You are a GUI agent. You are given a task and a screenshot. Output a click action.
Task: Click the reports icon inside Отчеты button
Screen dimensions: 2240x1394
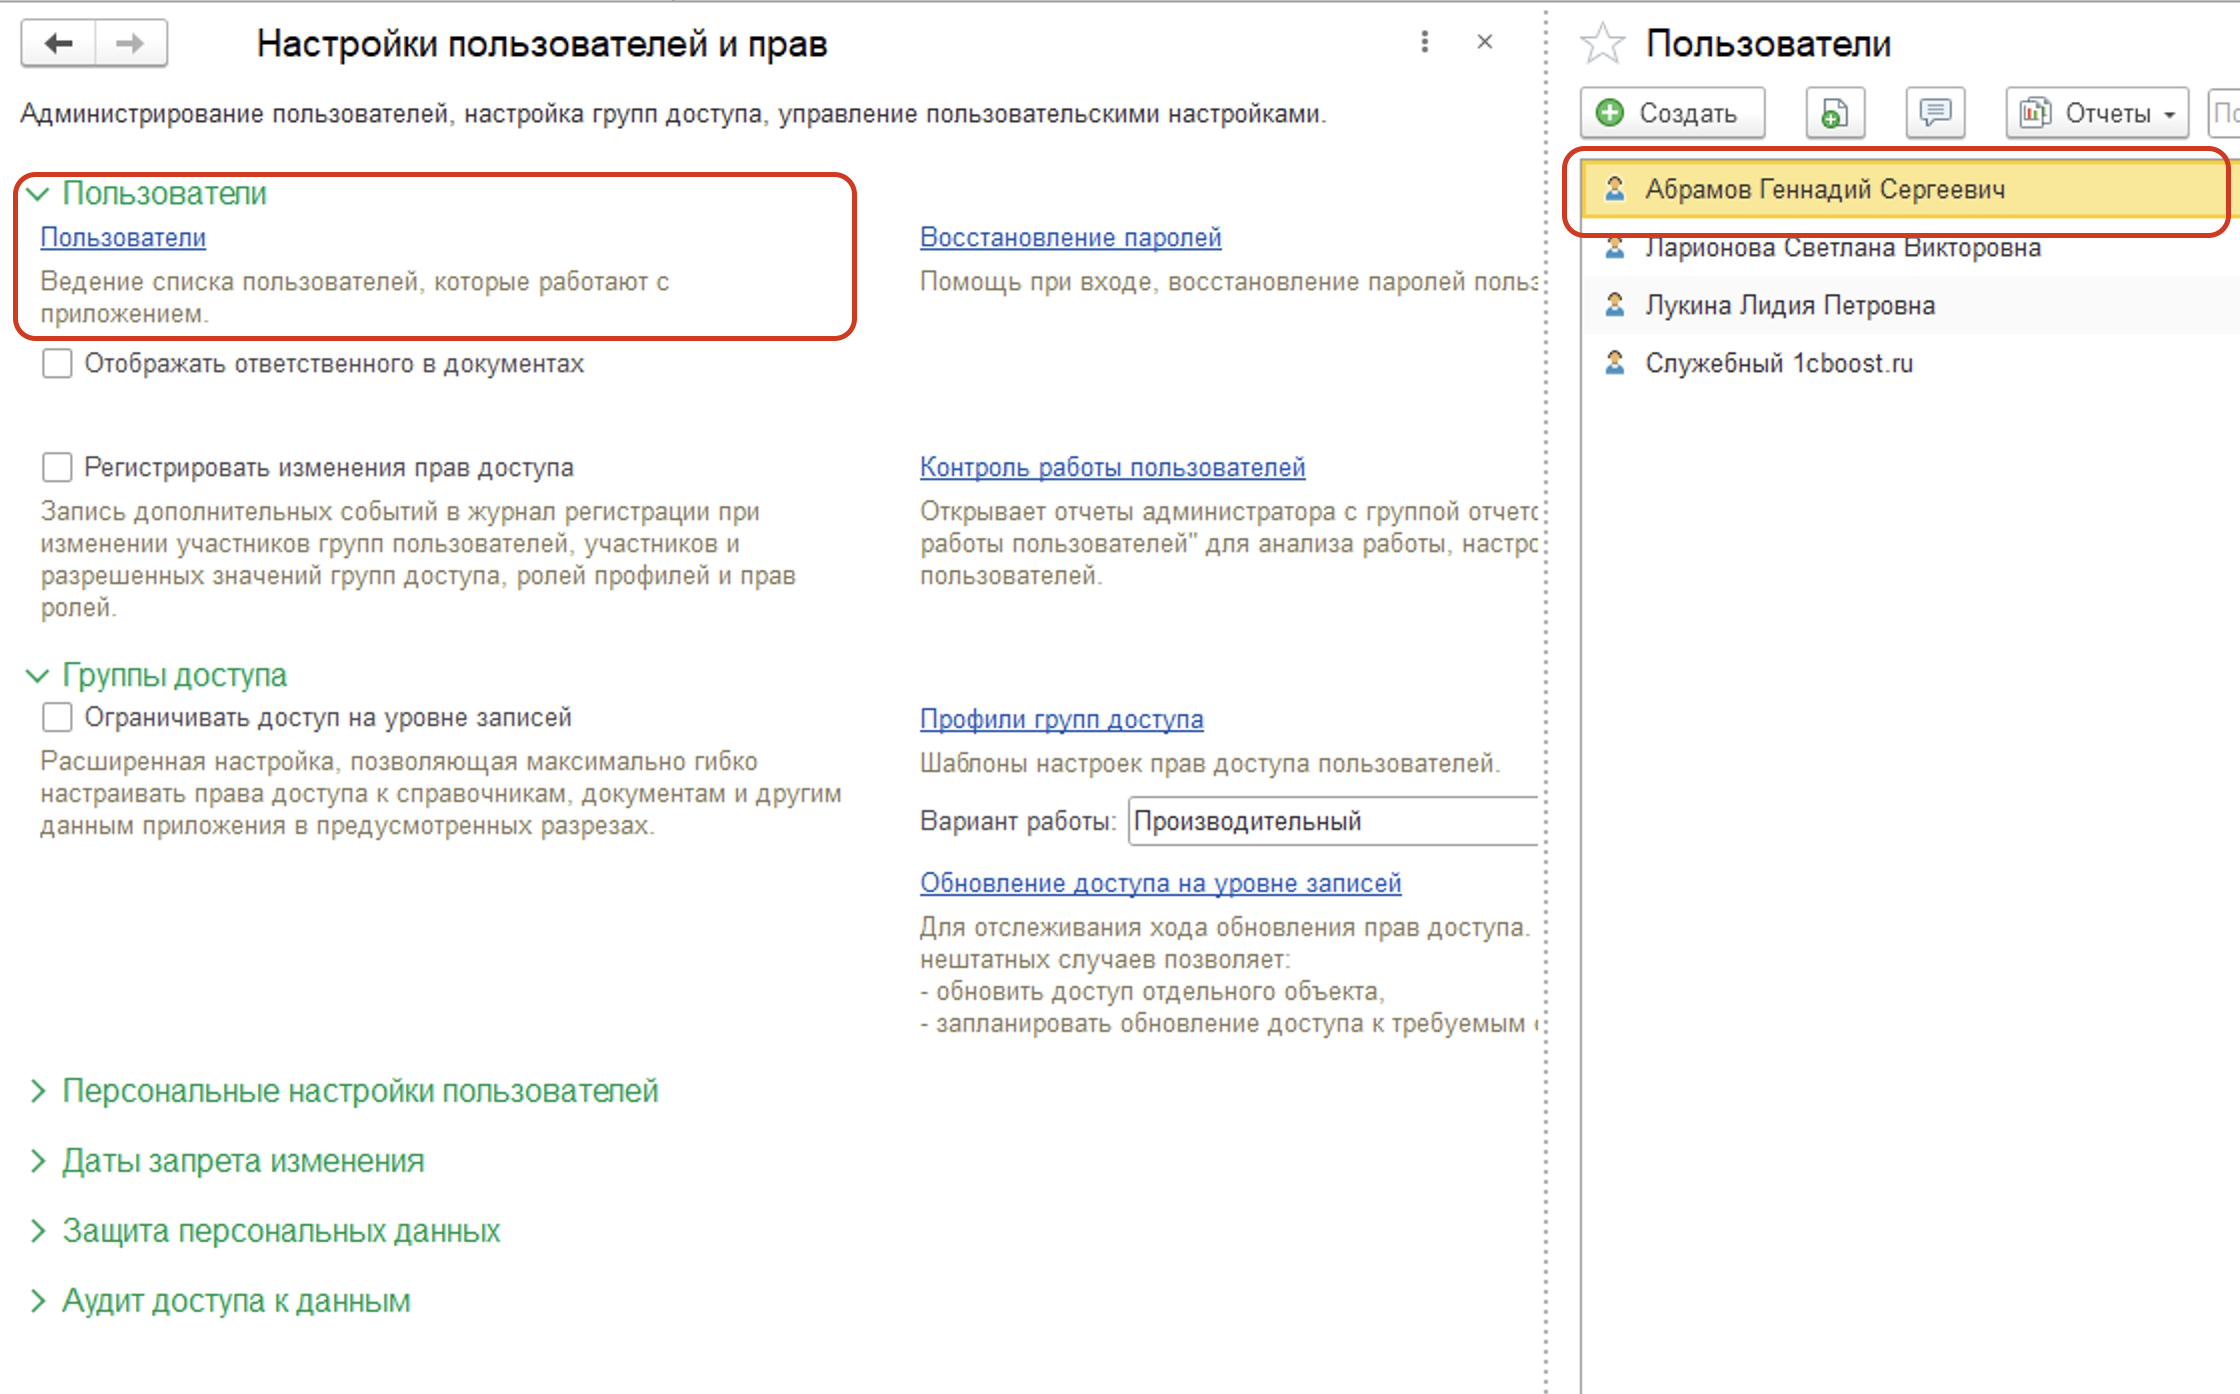pyautogui.click(x=2034, y=112)
